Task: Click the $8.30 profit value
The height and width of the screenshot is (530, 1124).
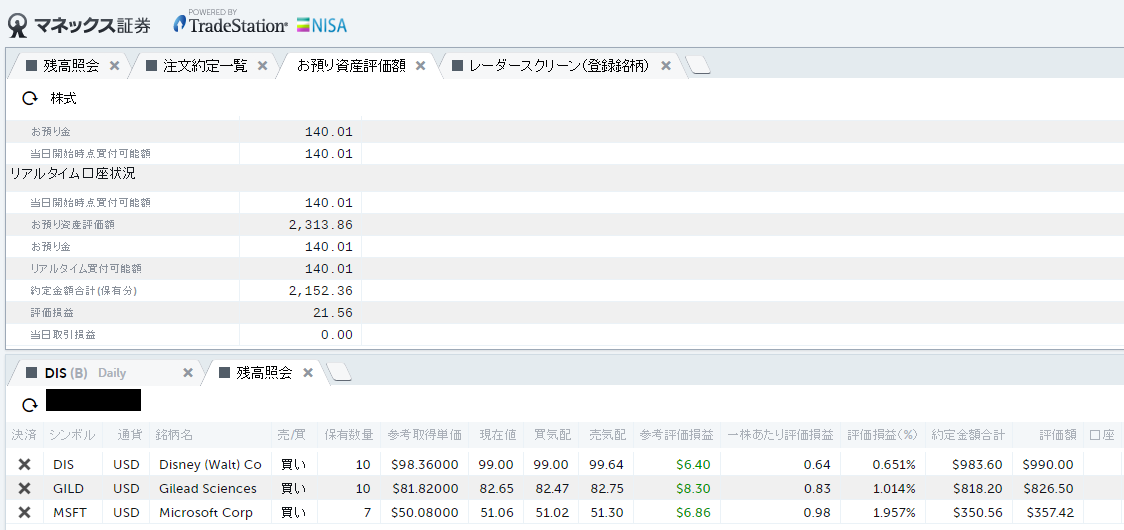Action: (x=692, y=488)
